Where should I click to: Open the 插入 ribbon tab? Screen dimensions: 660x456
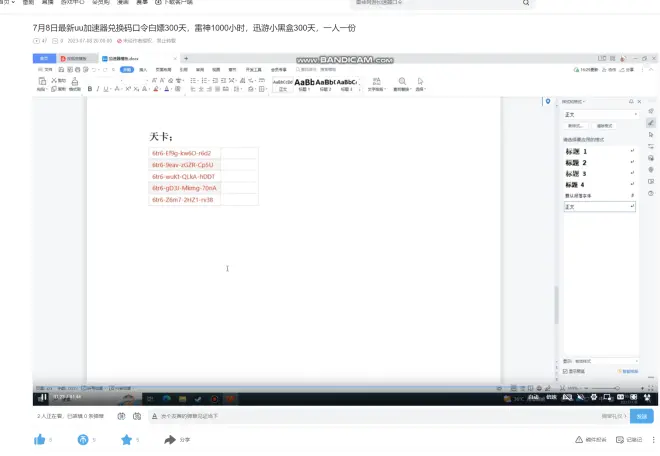pos(144,70)
